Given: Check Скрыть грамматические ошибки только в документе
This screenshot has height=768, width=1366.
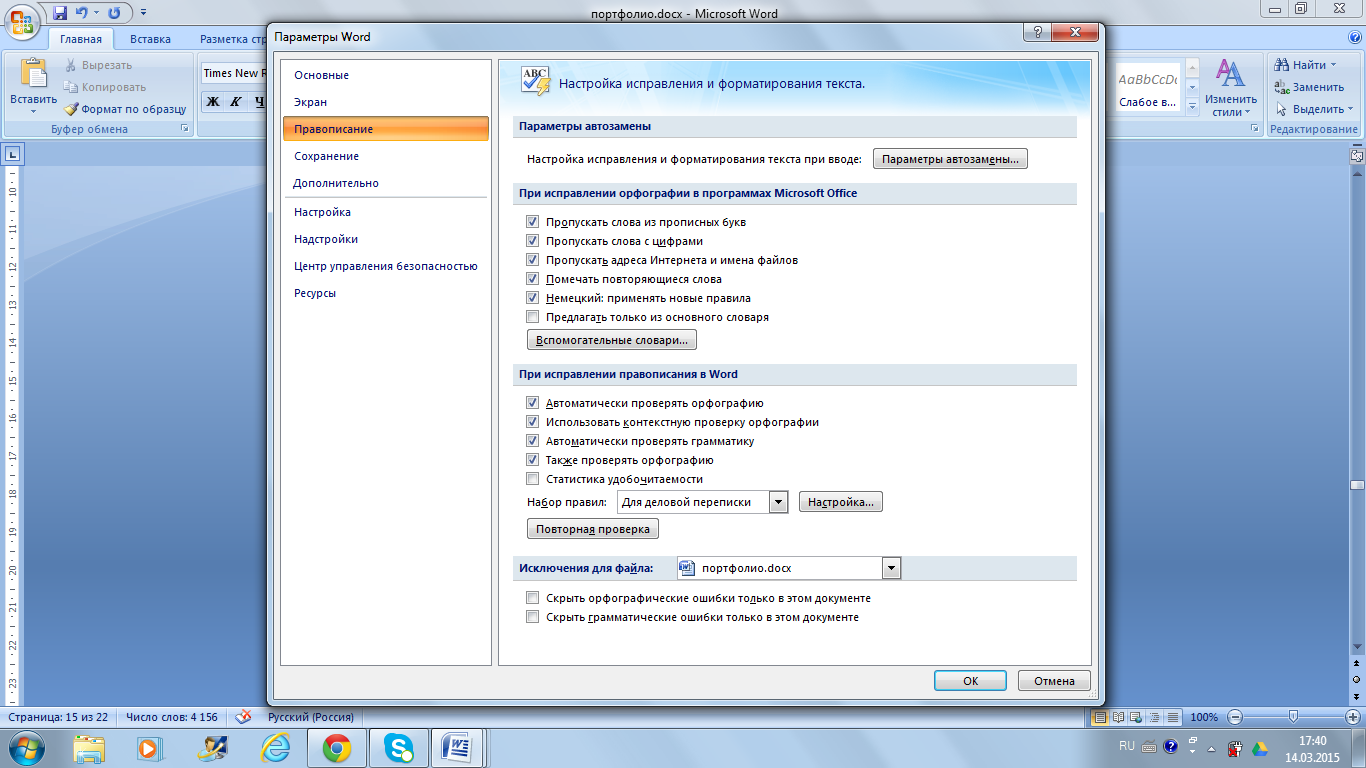Looking at the screenshot, I should click(532, 617).
